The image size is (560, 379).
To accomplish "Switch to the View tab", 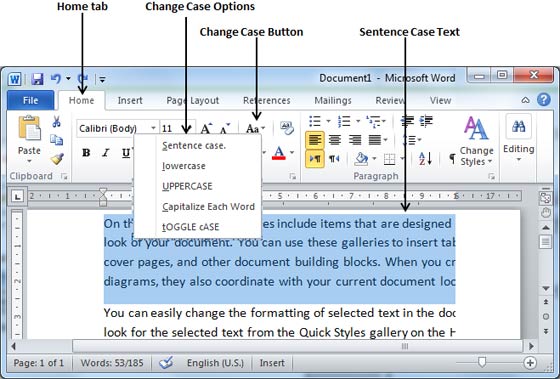I will [x=440, y=100].
